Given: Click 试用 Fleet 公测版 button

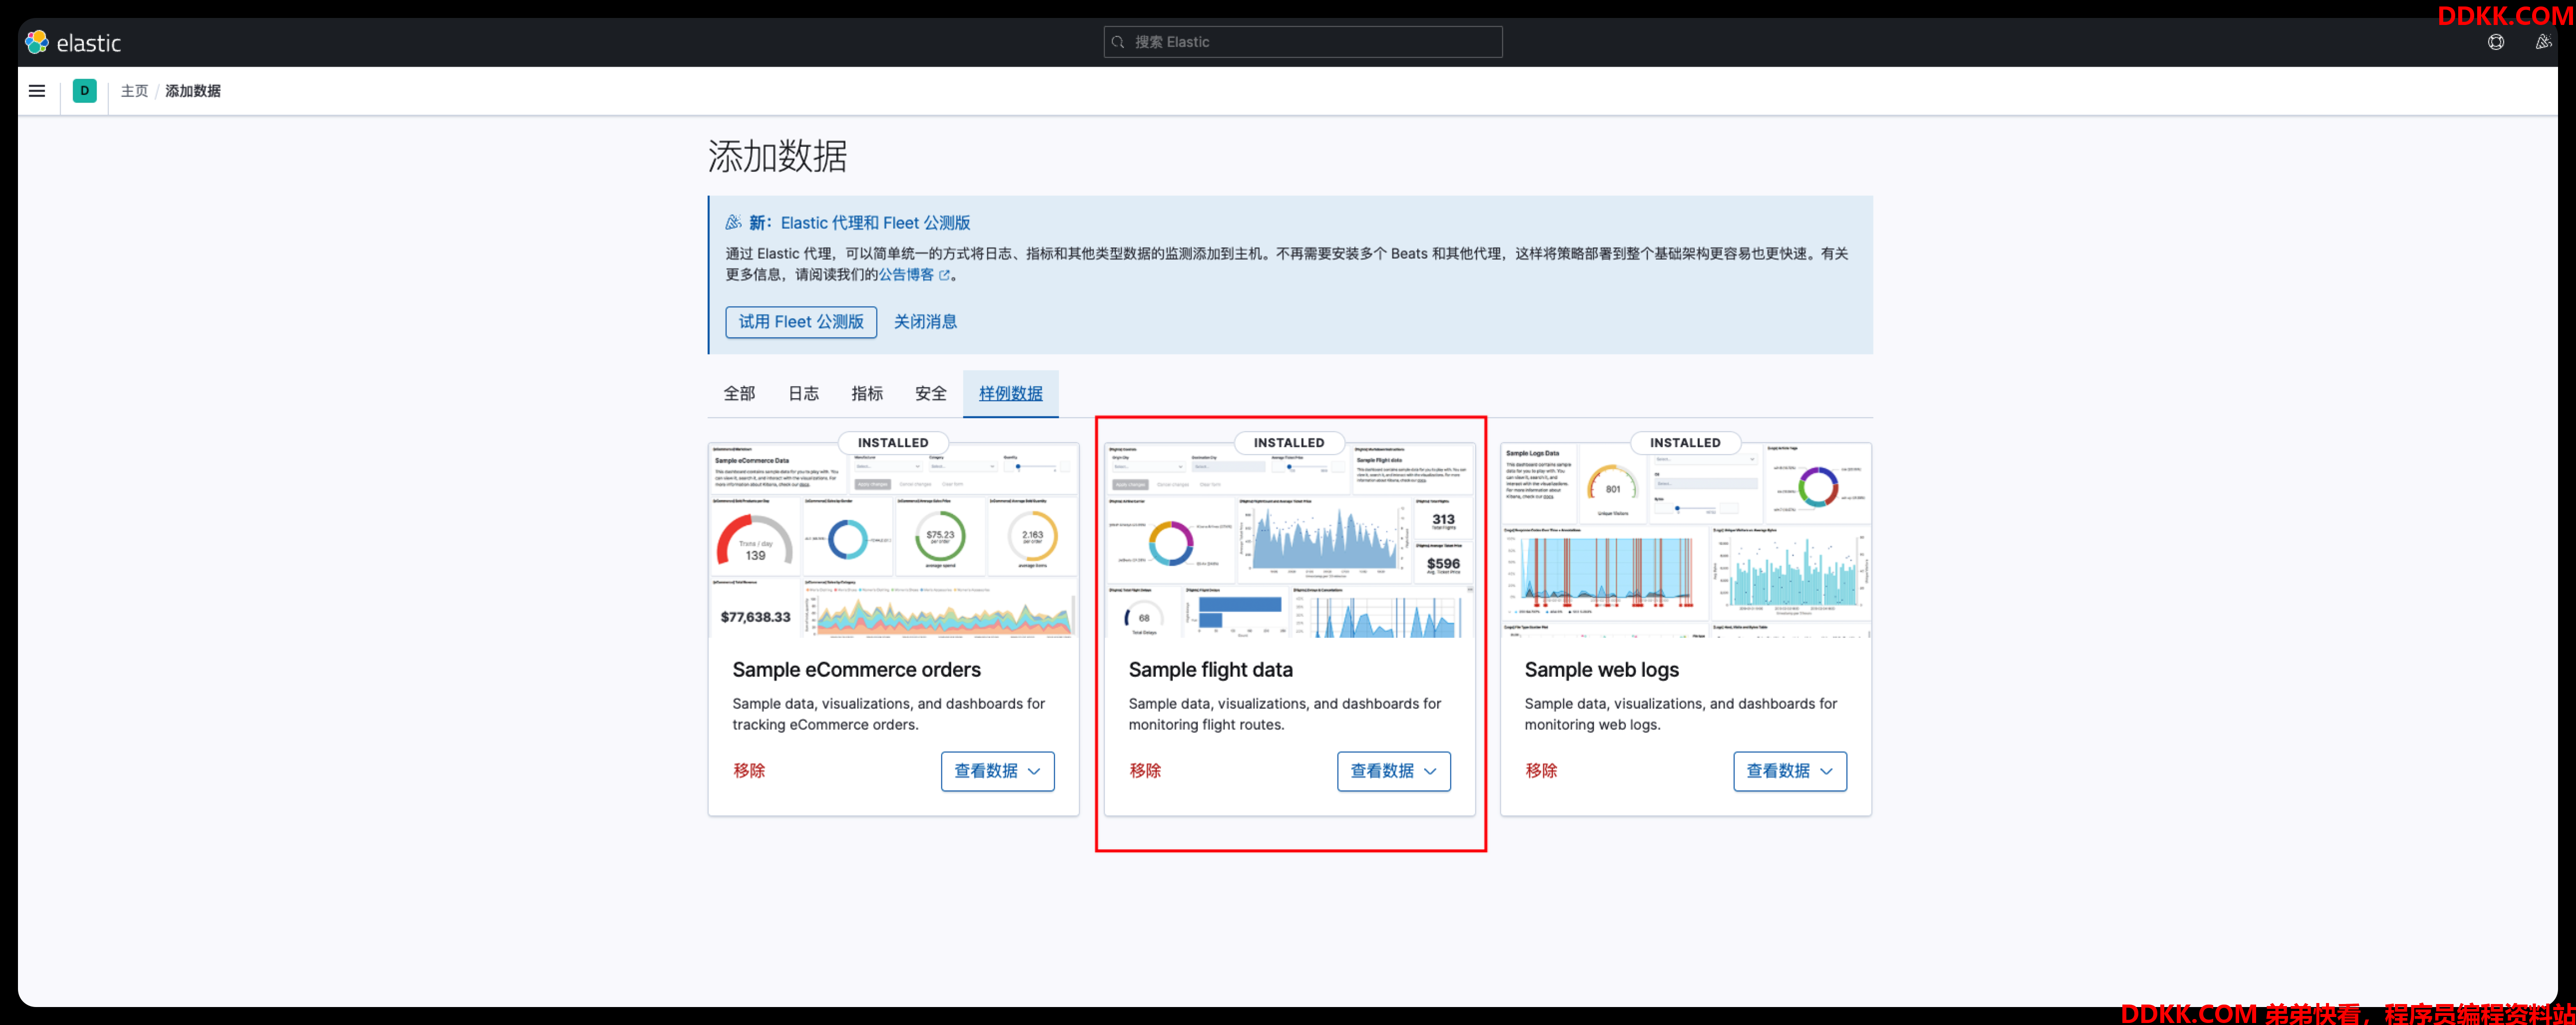Looking at the screenshot, I should pos(801,322).
